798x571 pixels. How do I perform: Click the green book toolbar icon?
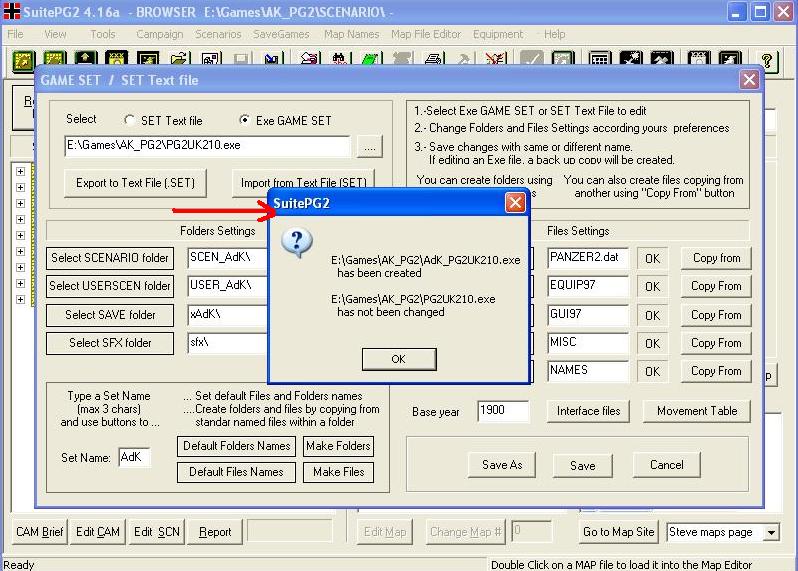click(x=370, y=61)
